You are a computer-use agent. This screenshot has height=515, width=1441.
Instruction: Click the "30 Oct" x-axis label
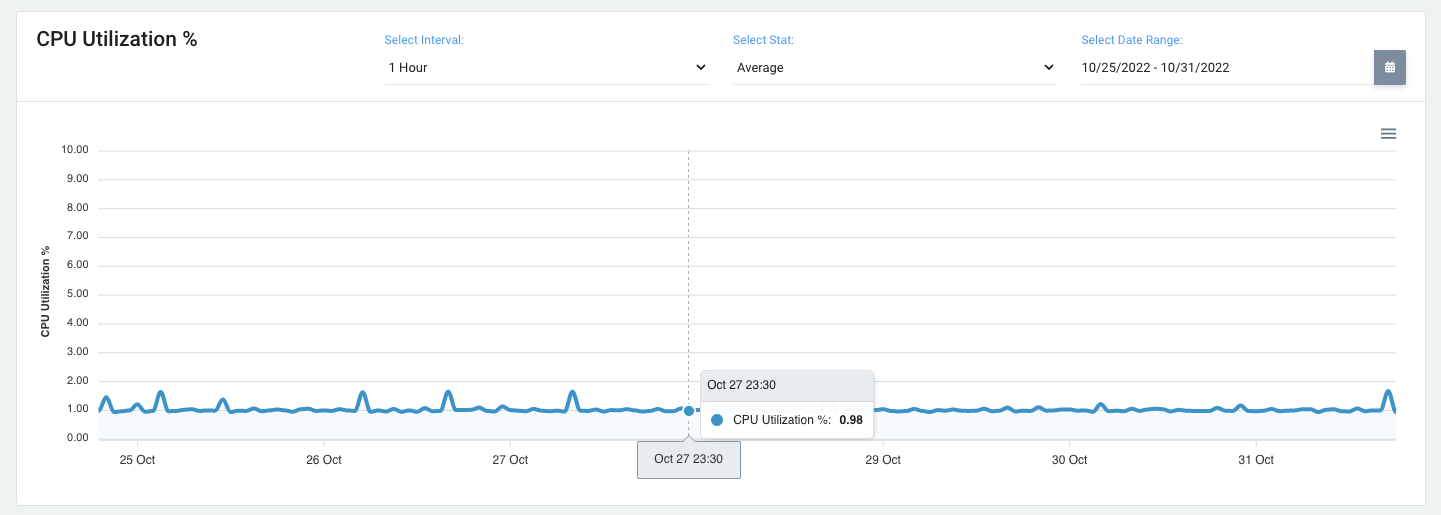pyautogui.click(x=1069, y=460)
